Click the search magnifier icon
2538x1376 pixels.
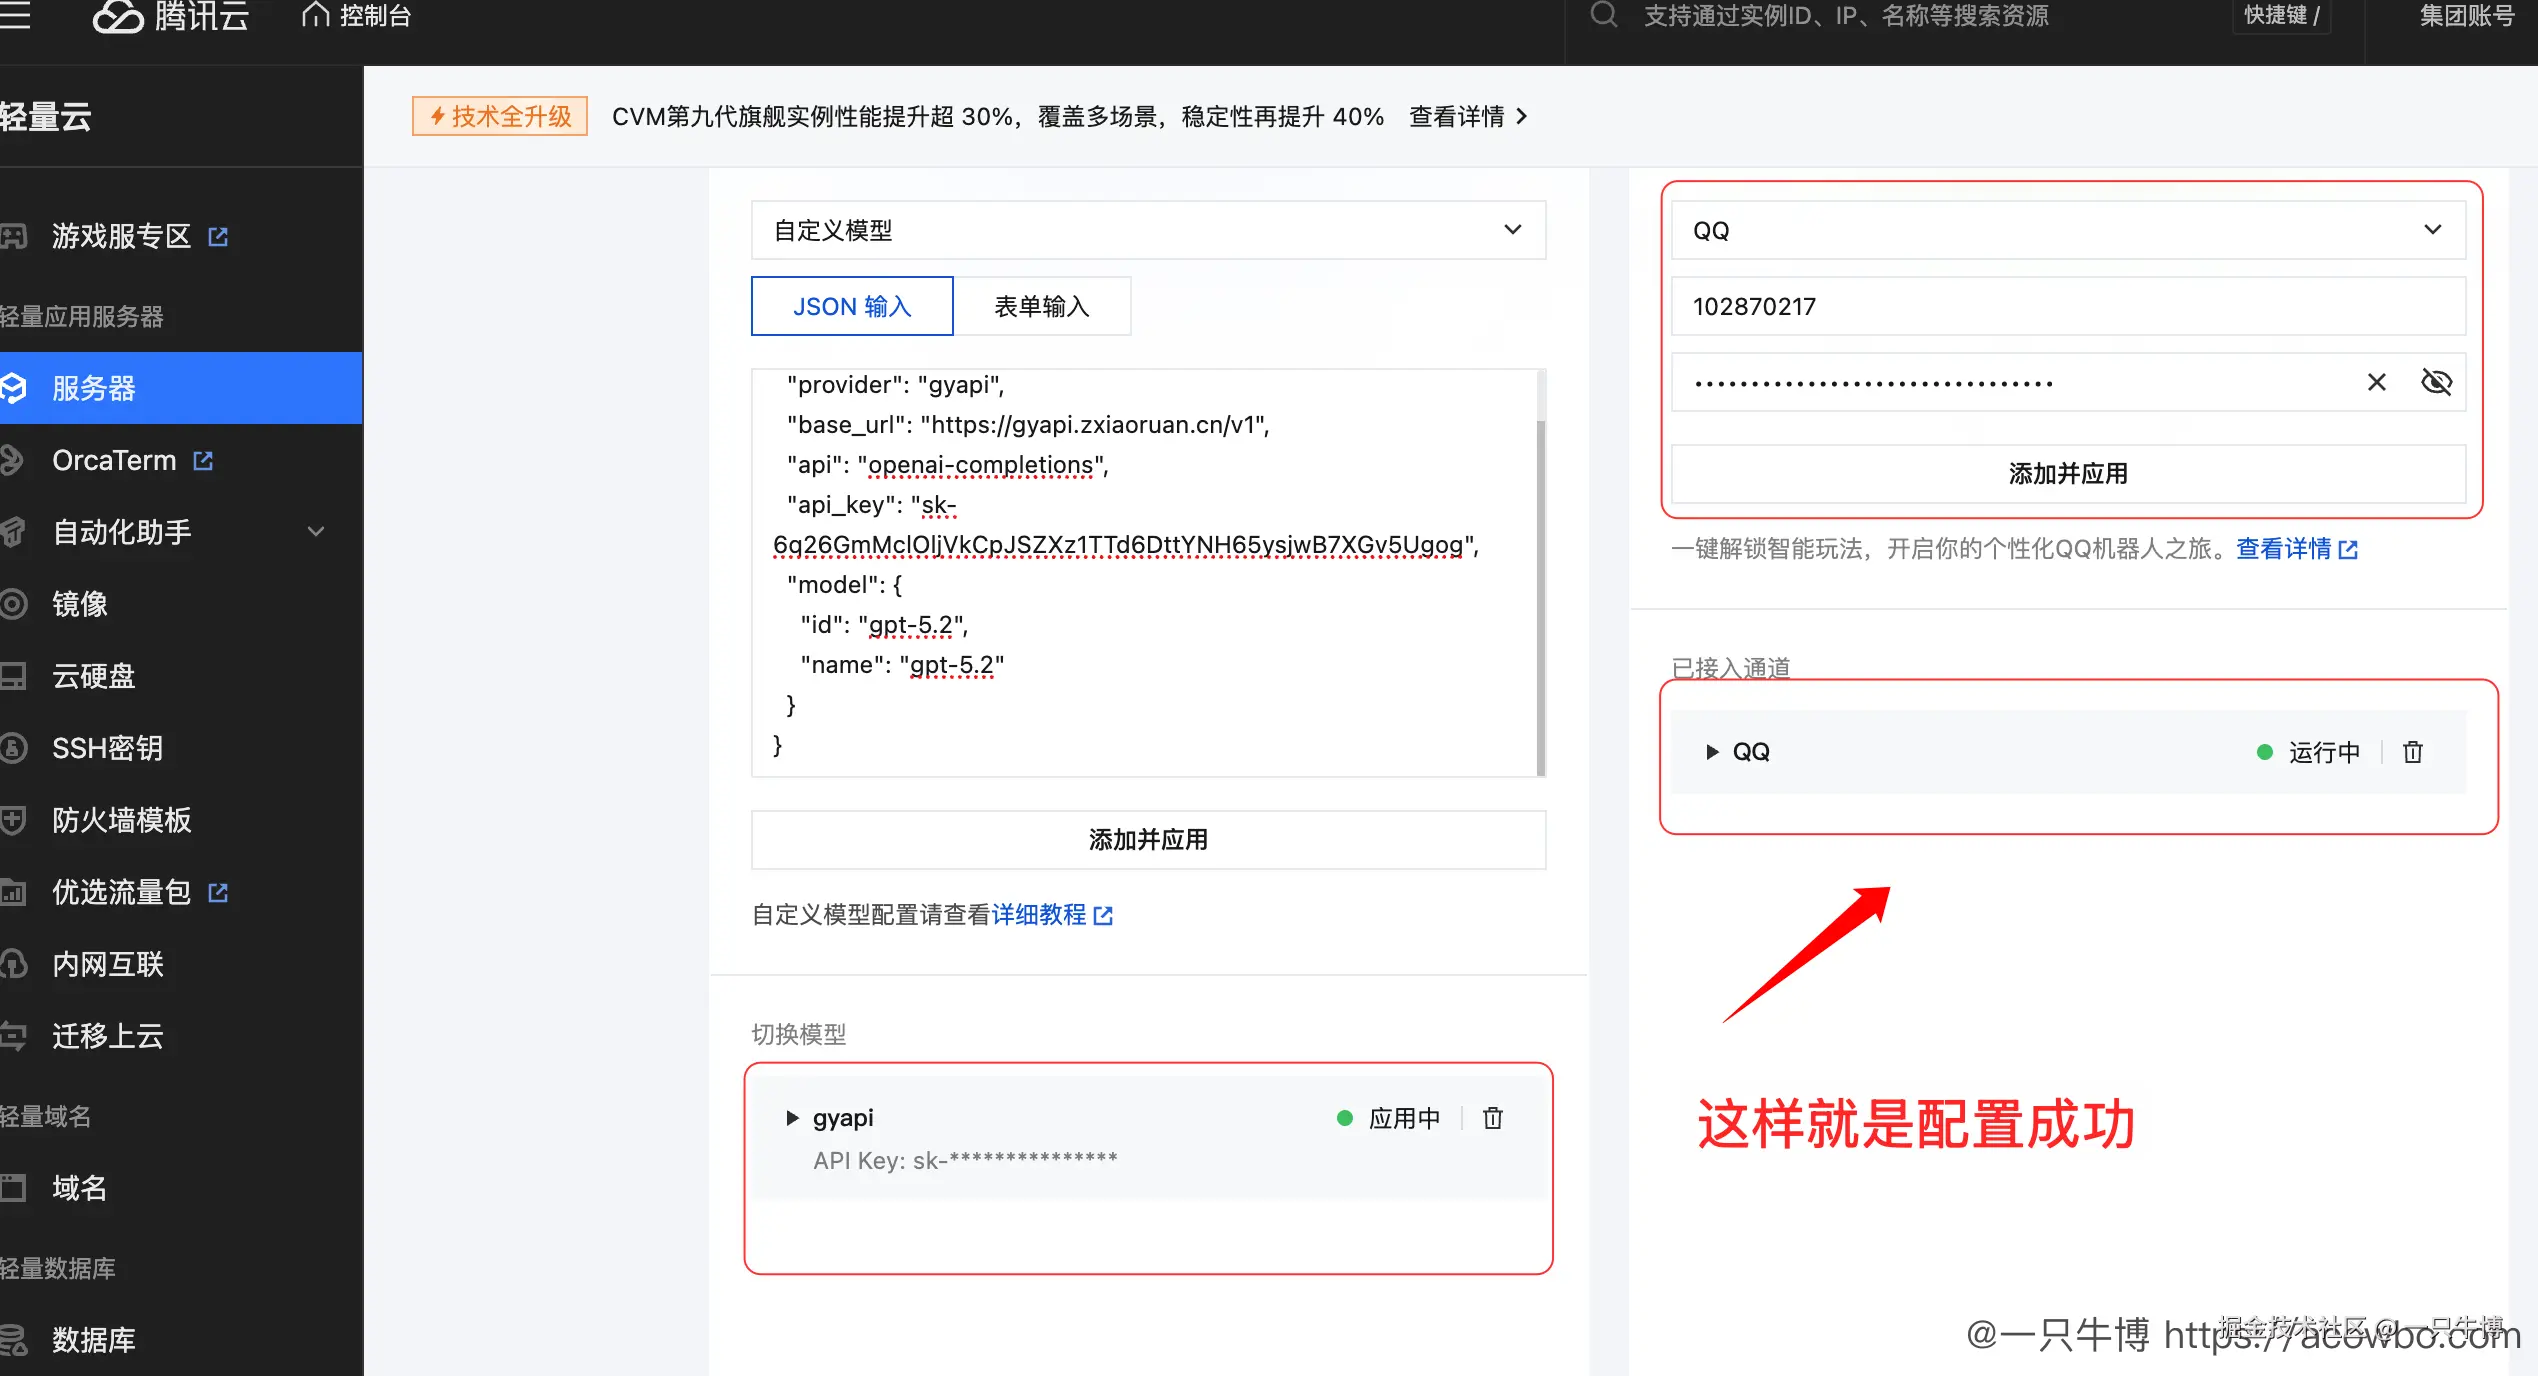point(1604,16)
